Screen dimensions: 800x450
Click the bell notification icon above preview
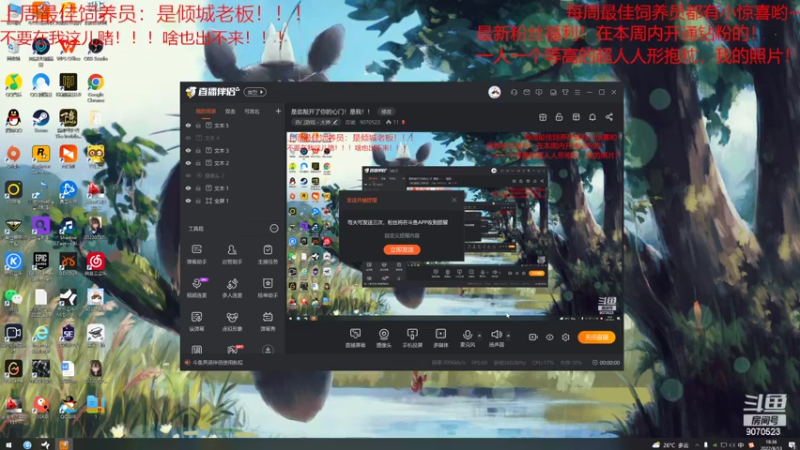pos(592,117)
